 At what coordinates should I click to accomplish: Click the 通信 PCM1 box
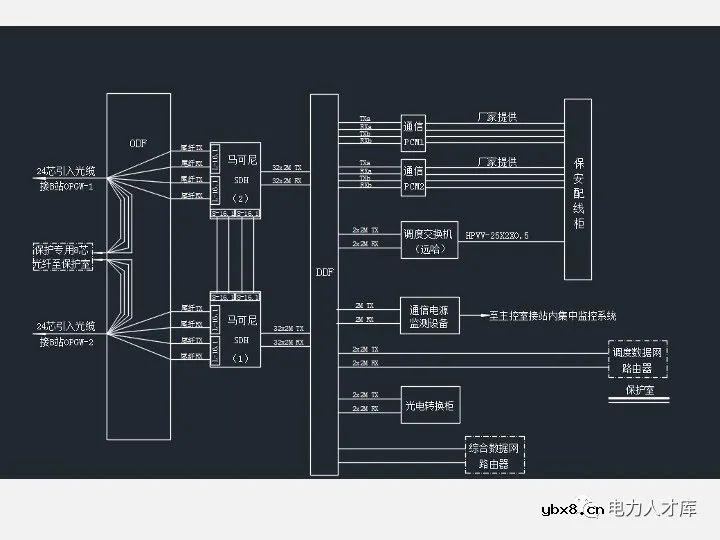[x=415, y=133]
